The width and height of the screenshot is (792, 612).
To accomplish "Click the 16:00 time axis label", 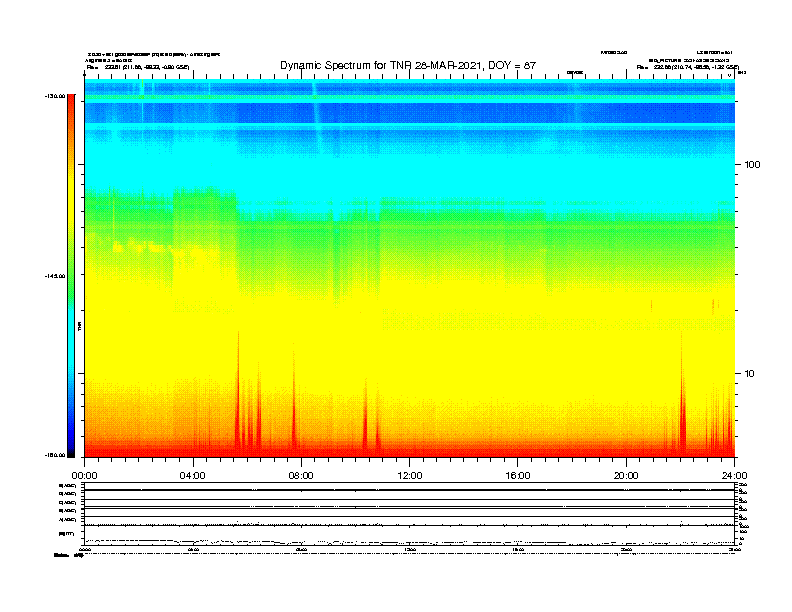I will click(518, 476).
